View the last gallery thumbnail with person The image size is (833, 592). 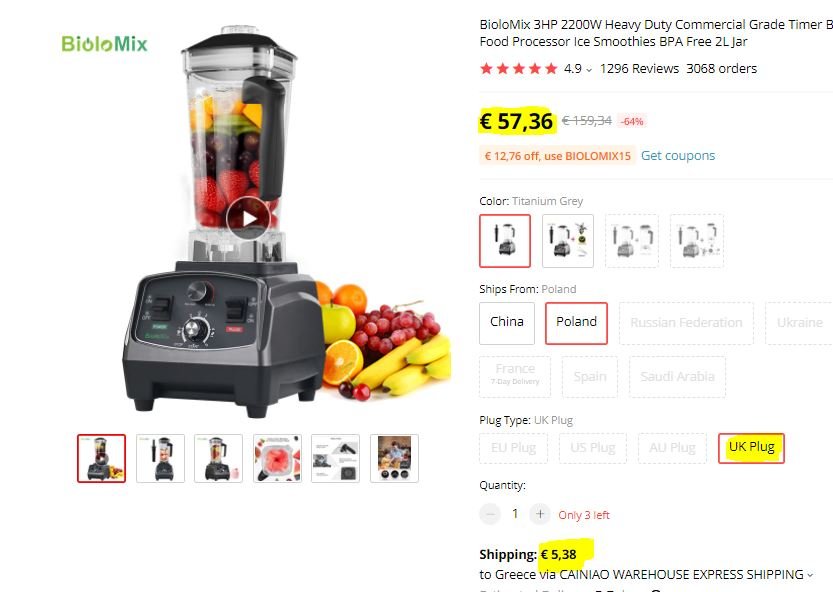pos(394,458)
